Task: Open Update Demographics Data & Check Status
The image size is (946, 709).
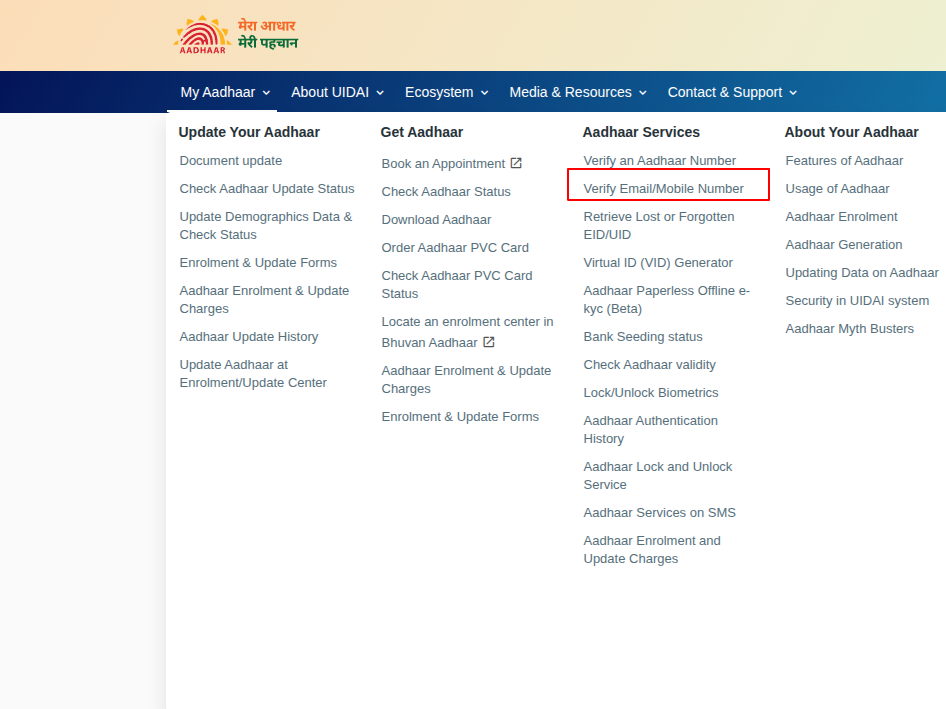Action: (x=266, y=225)
